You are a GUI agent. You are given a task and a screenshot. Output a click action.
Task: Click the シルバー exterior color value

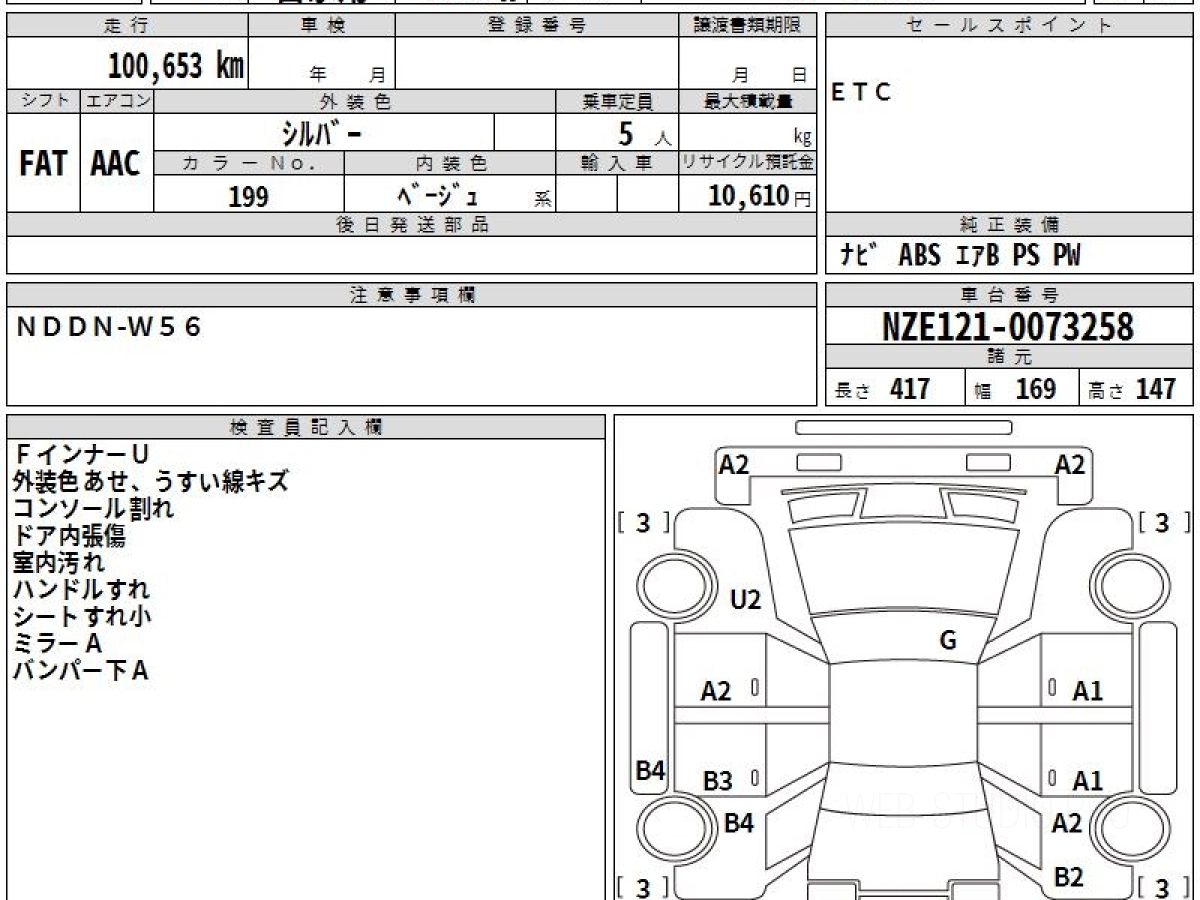coord(322,133)
